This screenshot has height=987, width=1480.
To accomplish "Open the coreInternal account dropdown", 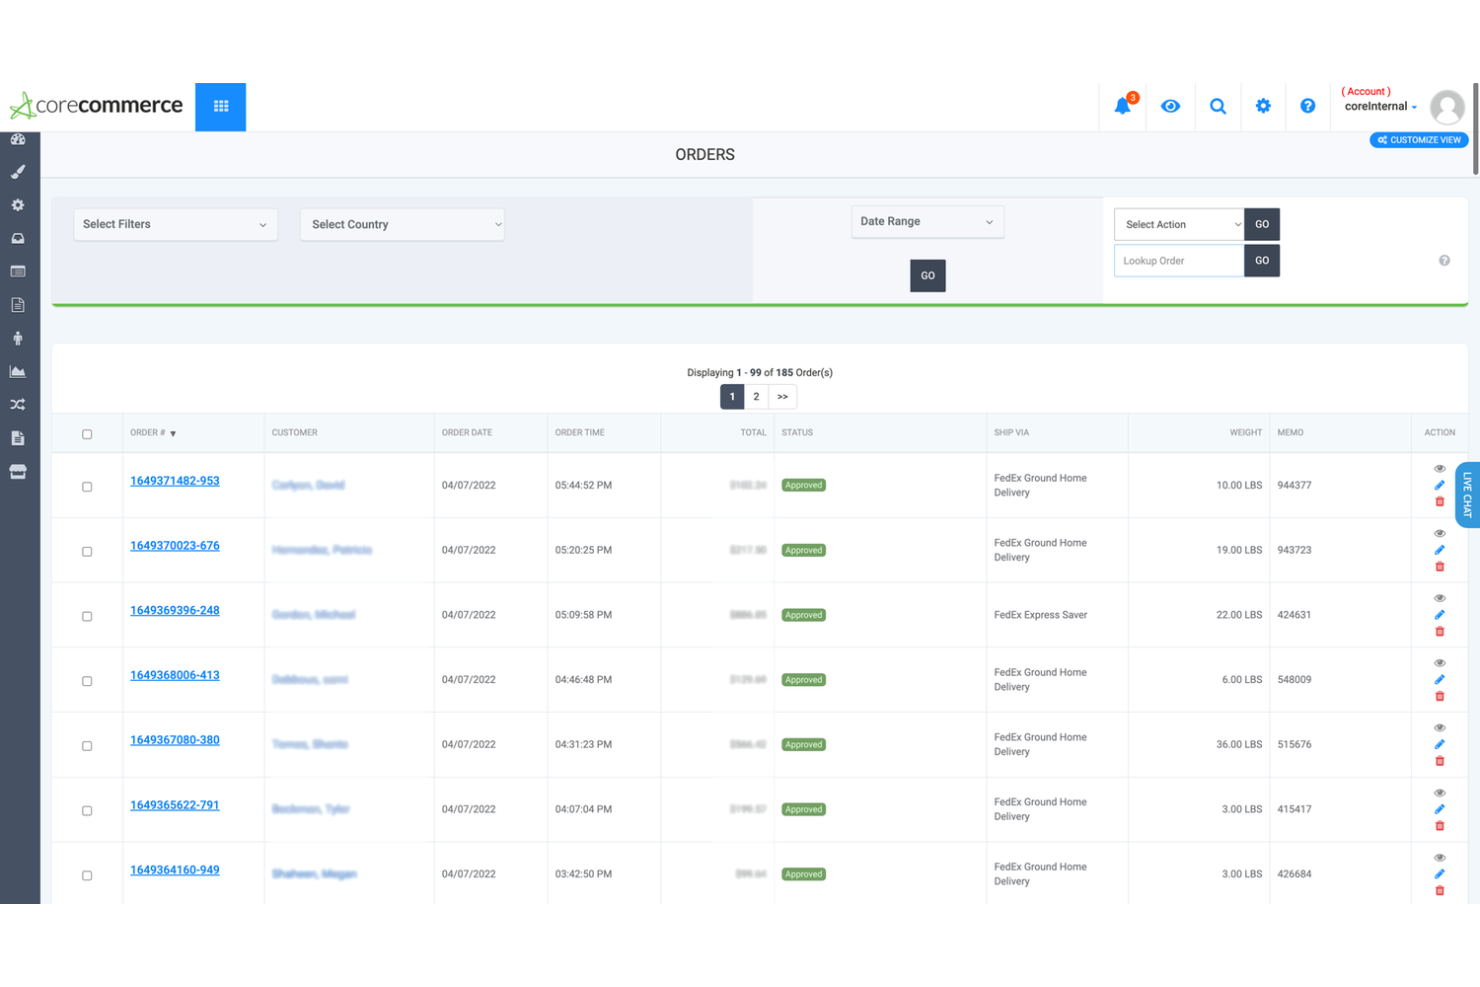I will 1380,106.
